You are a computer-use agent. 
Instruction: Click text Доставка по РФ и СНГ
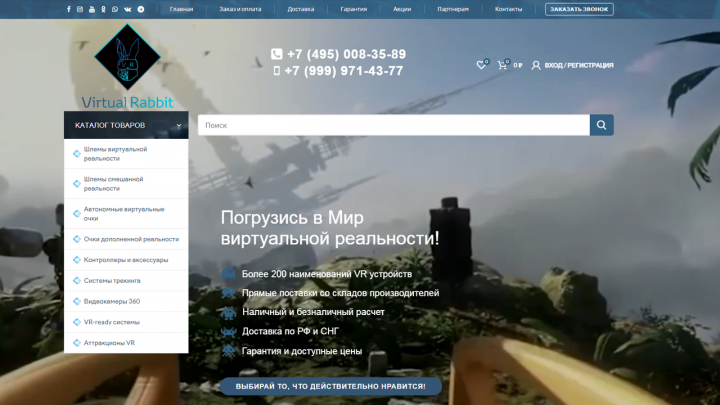click(x=290, y=332)
